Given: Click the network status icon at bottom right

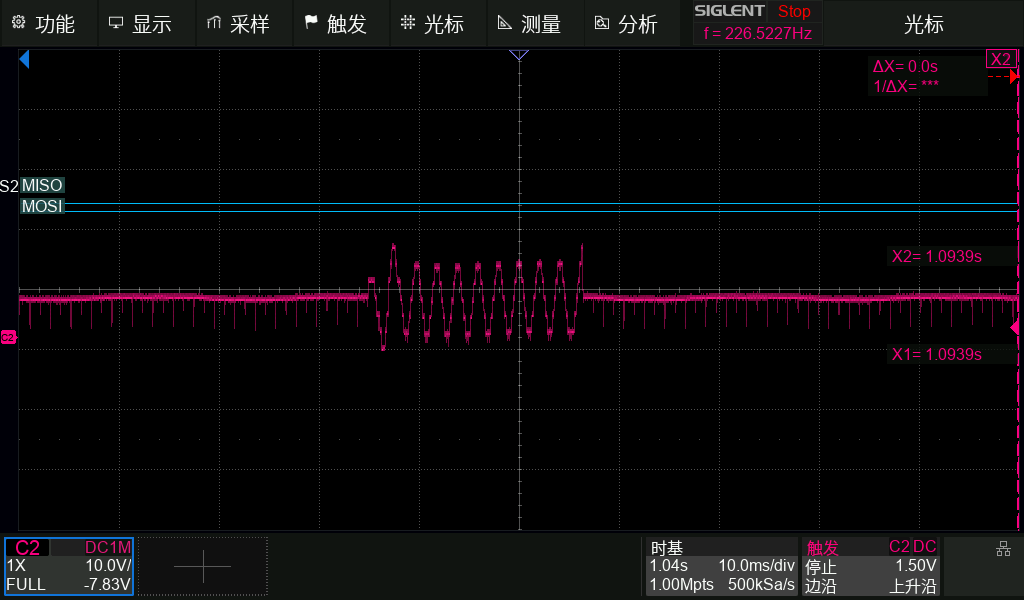Looking at the screenshot, I should (1003, 549).
